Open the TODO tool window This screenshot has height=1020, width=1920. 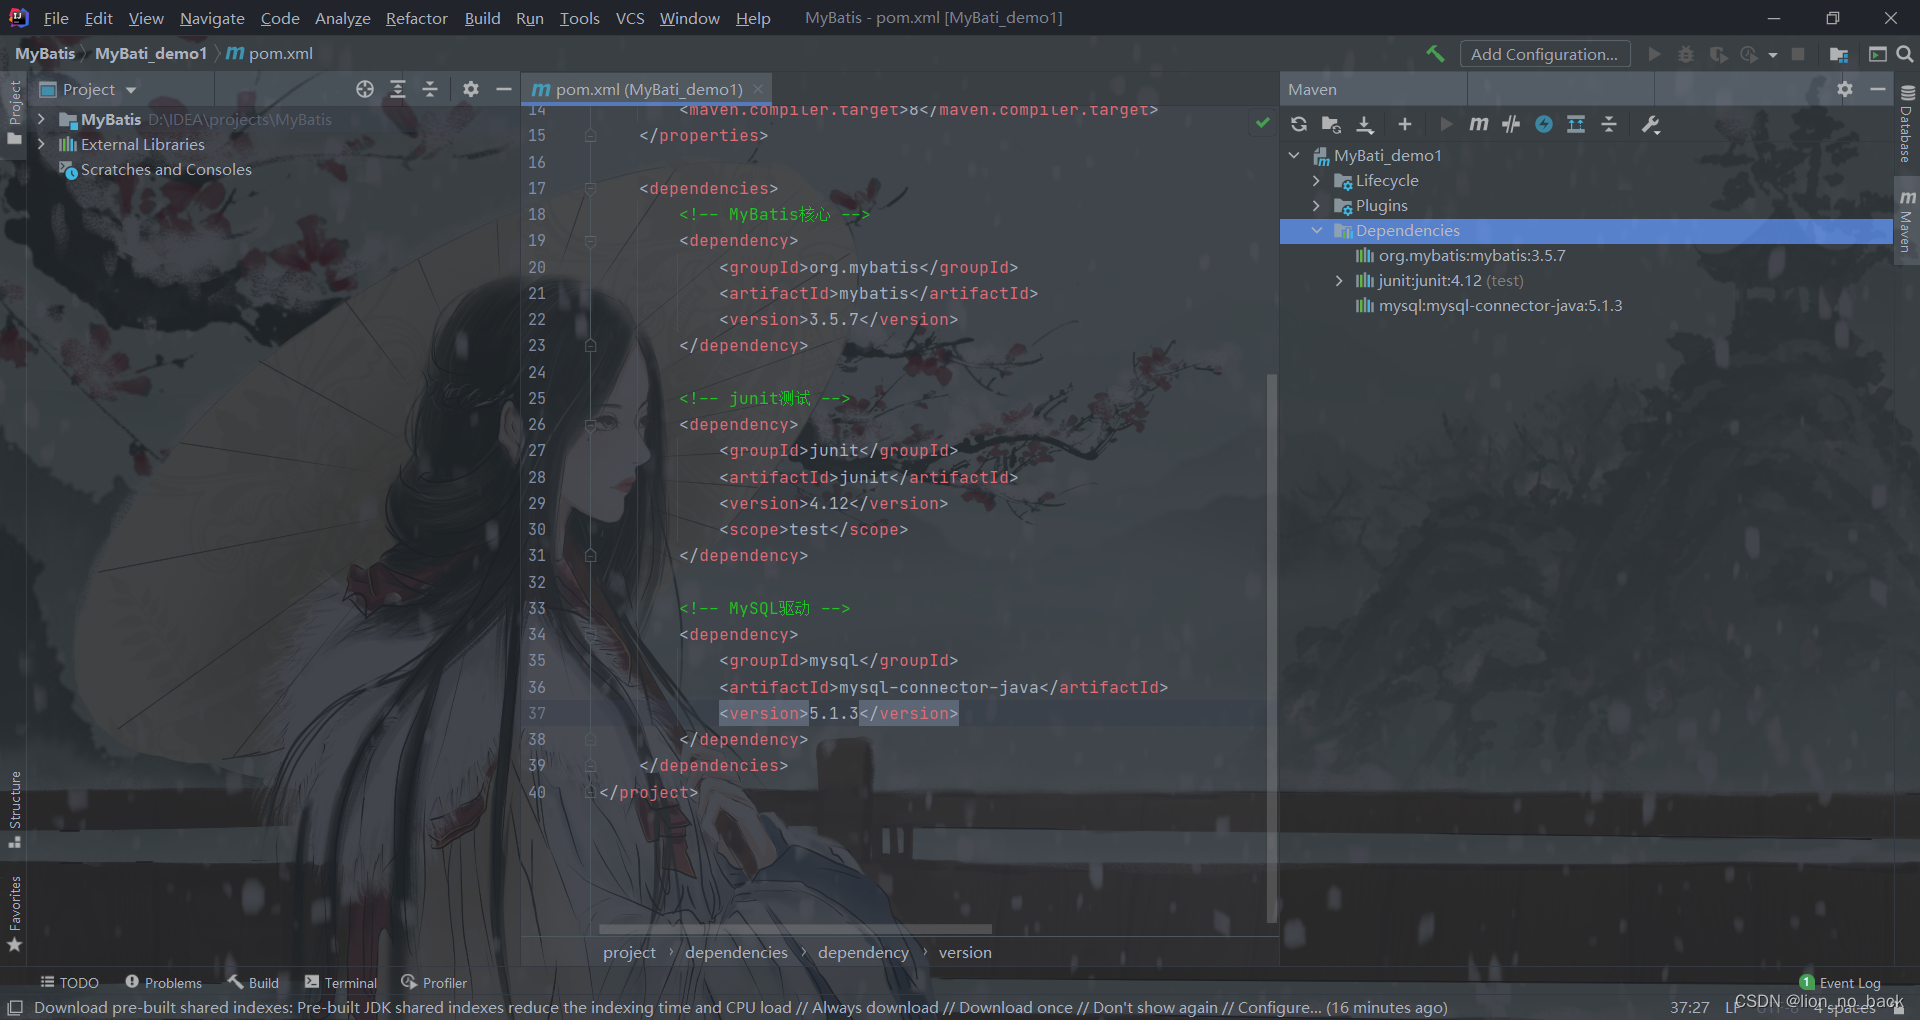tap(69, 983)
